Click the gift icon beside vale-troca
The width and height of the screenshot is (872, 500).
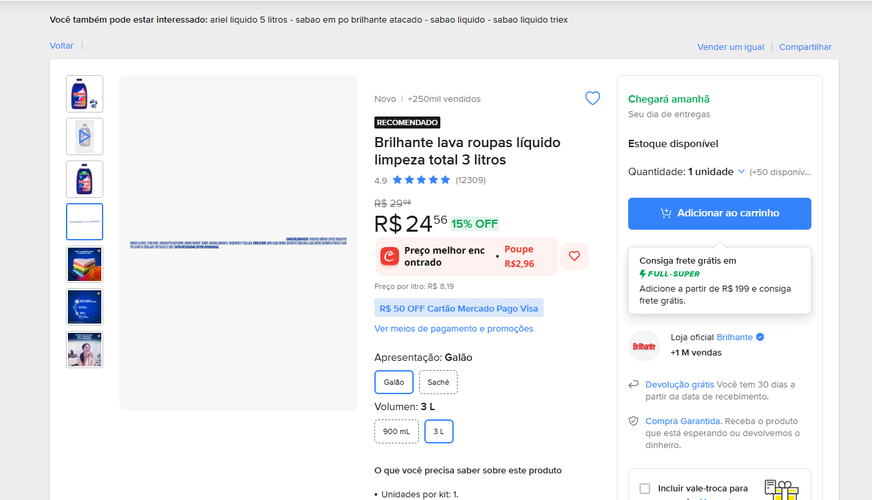pyautogui.click(x=781, y=489)
